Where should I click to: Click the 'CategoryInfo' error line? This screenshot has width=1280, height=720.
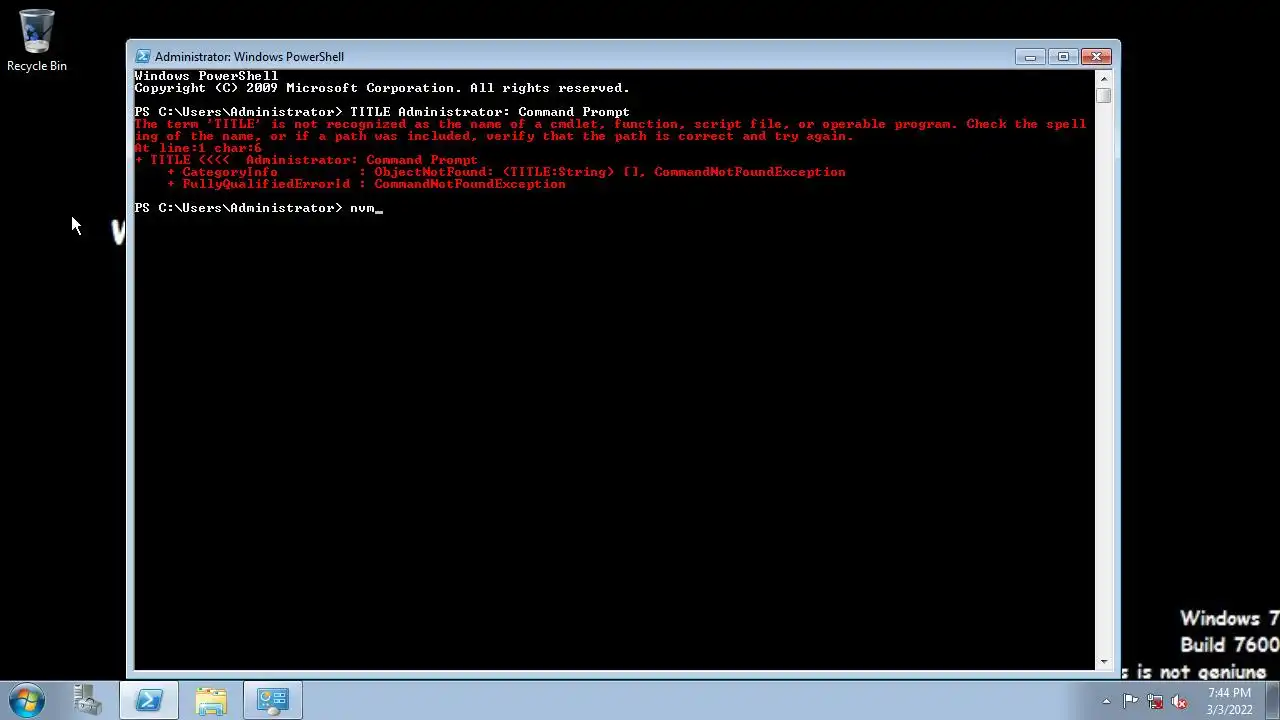pos(506,172)
